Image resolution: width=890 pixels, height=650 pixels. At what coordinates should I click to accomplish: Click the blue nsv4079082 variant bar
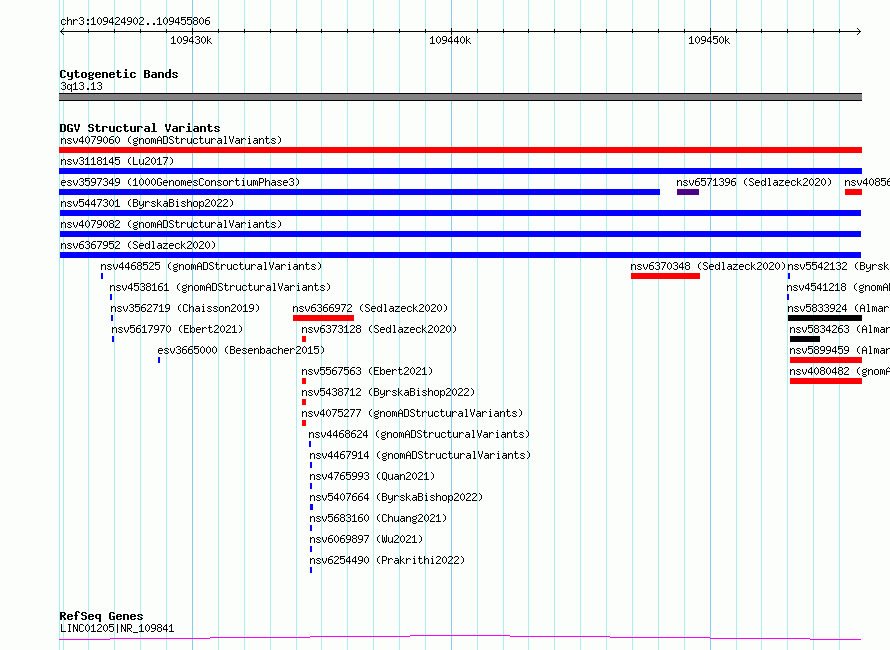(460, 234)
